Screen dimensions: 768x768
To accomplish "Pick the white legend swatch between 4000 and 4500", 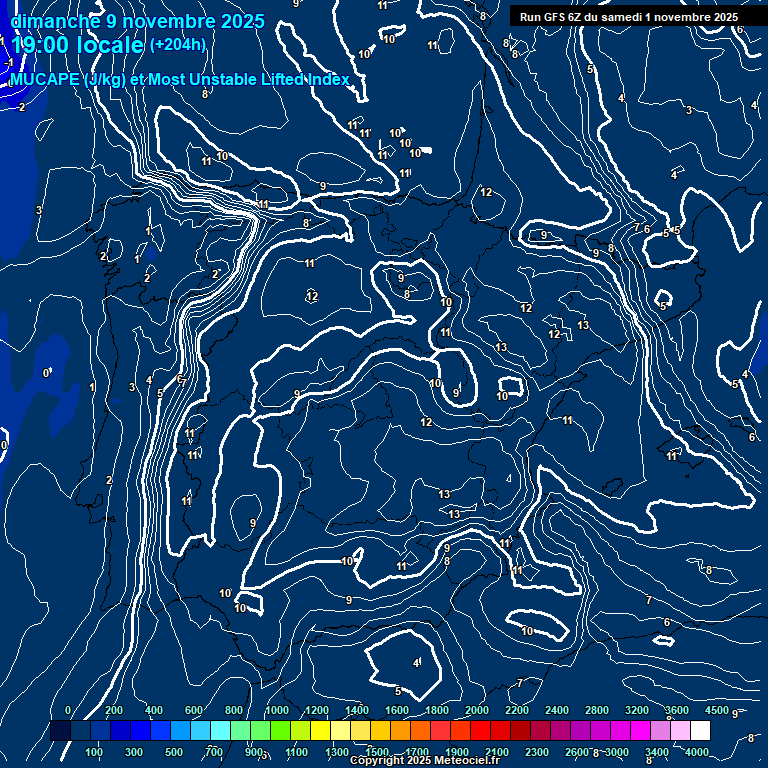I will tap(701, 730).
